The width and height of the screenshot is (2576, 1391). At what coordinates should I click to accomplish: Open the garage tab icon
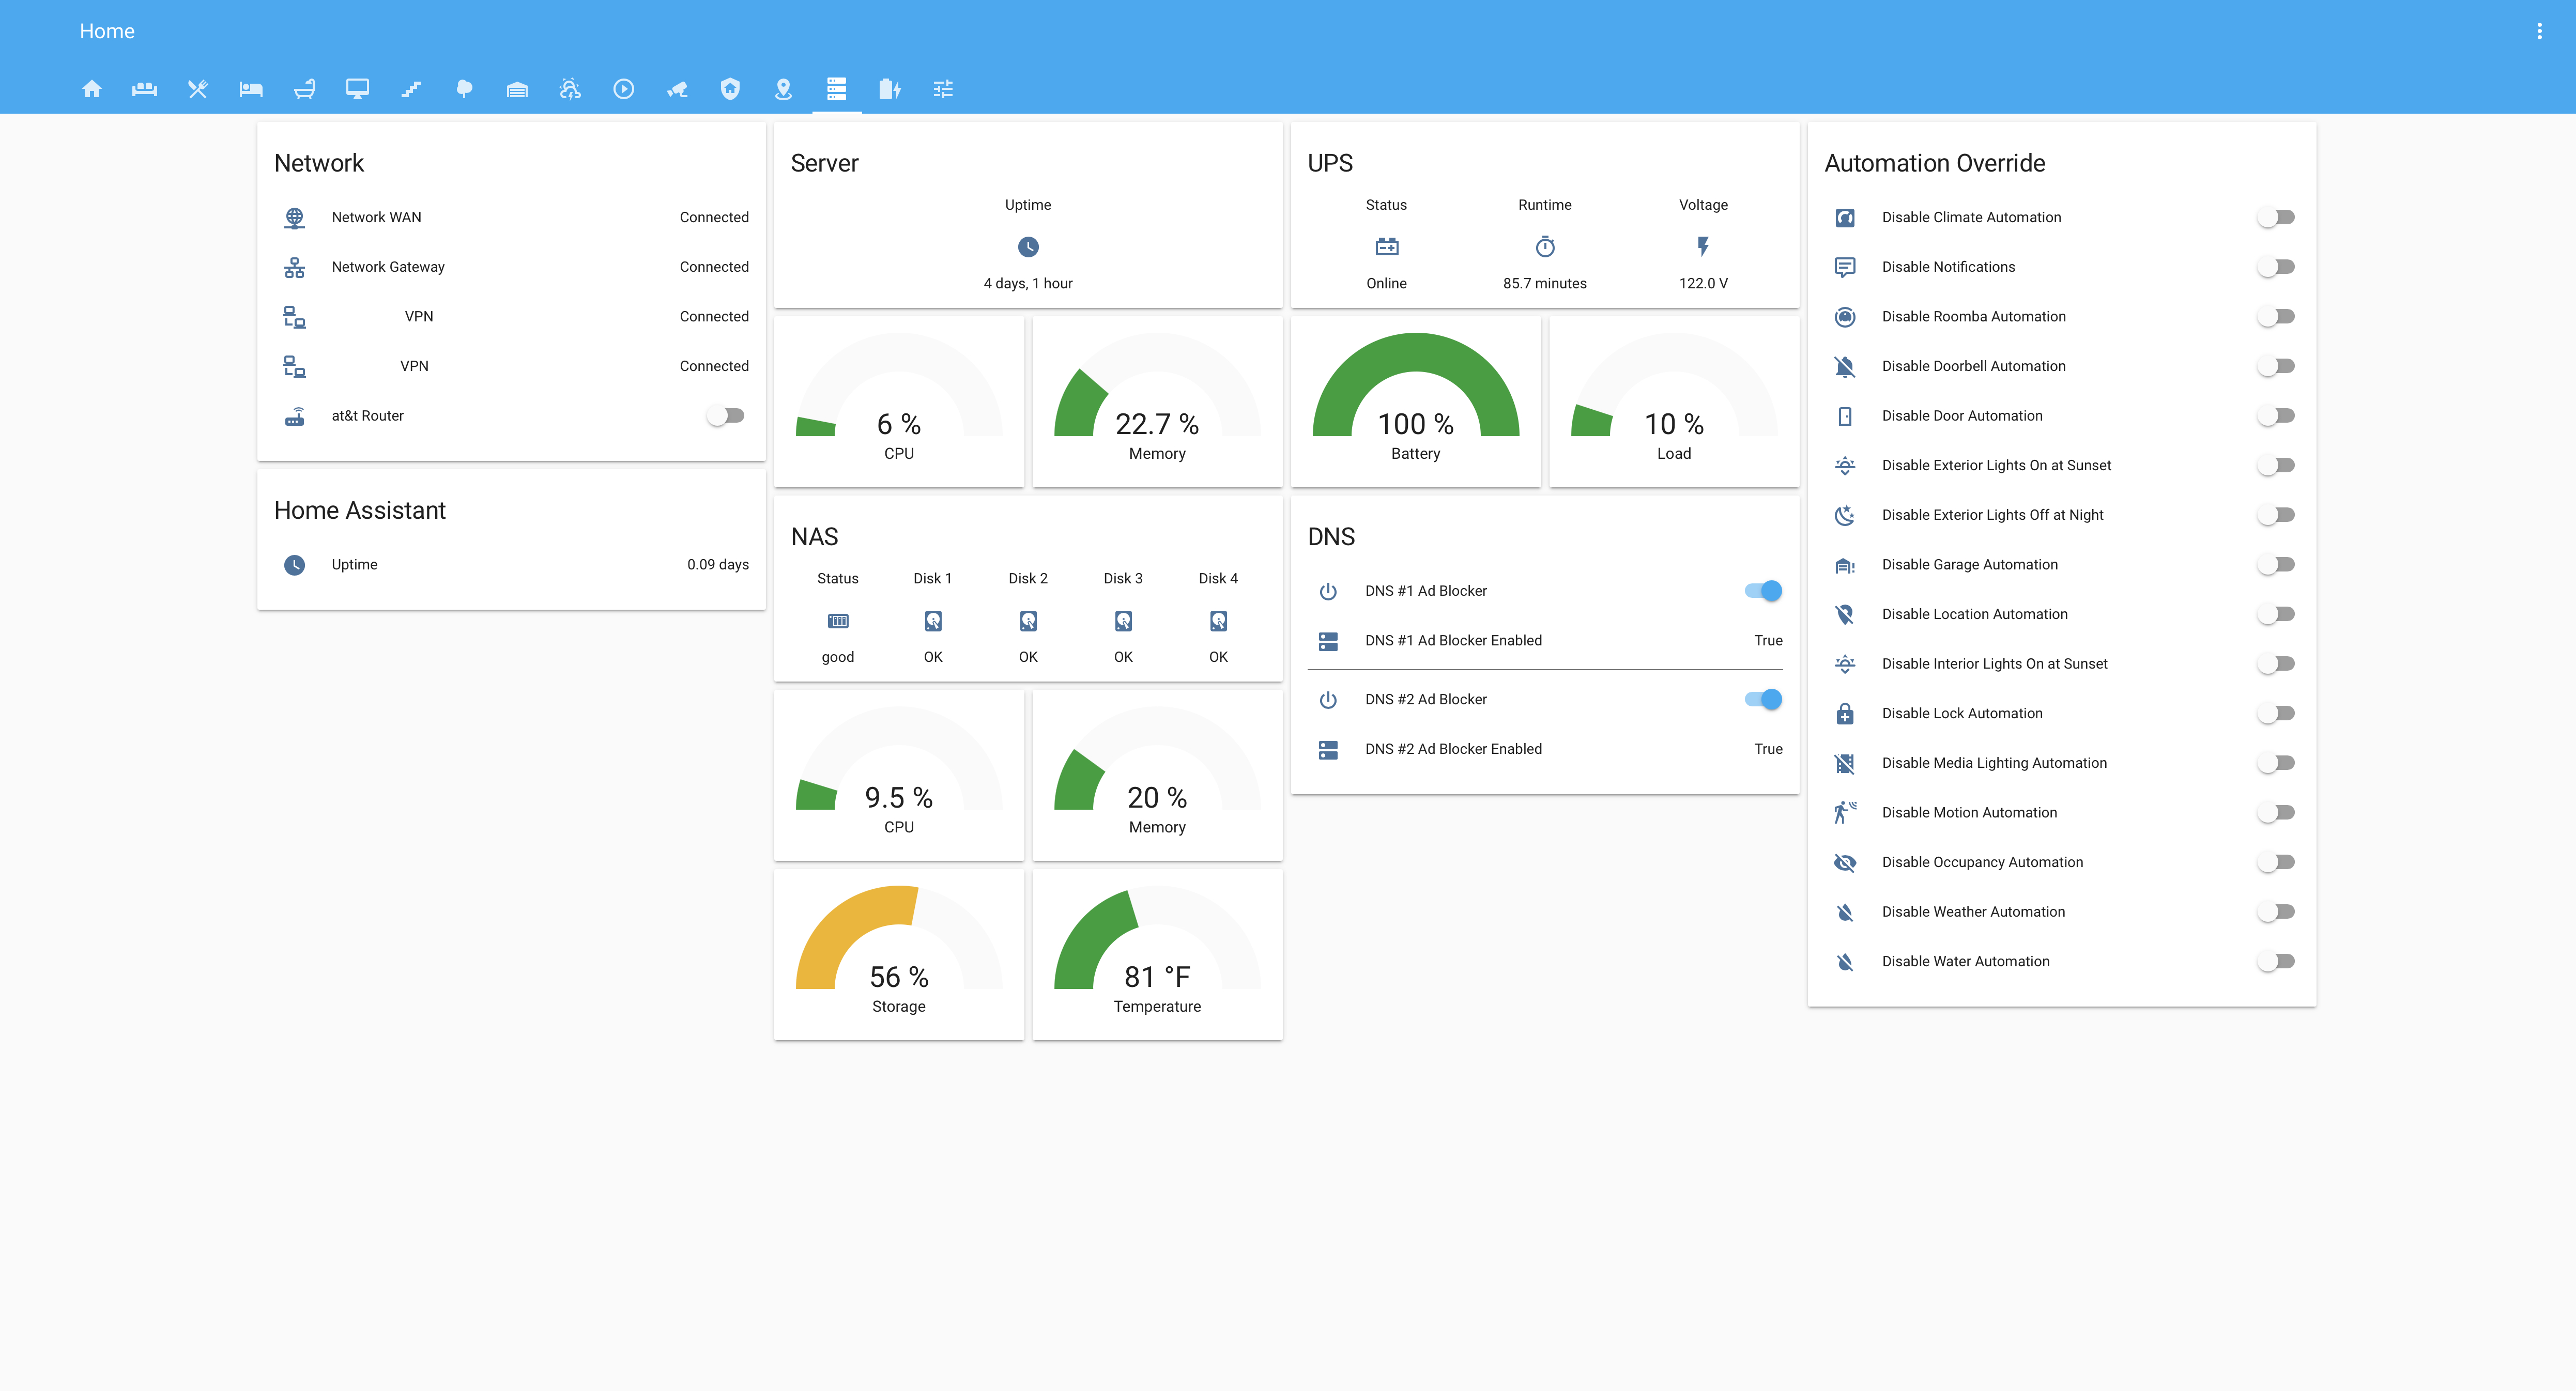click(x=517, y=89)
